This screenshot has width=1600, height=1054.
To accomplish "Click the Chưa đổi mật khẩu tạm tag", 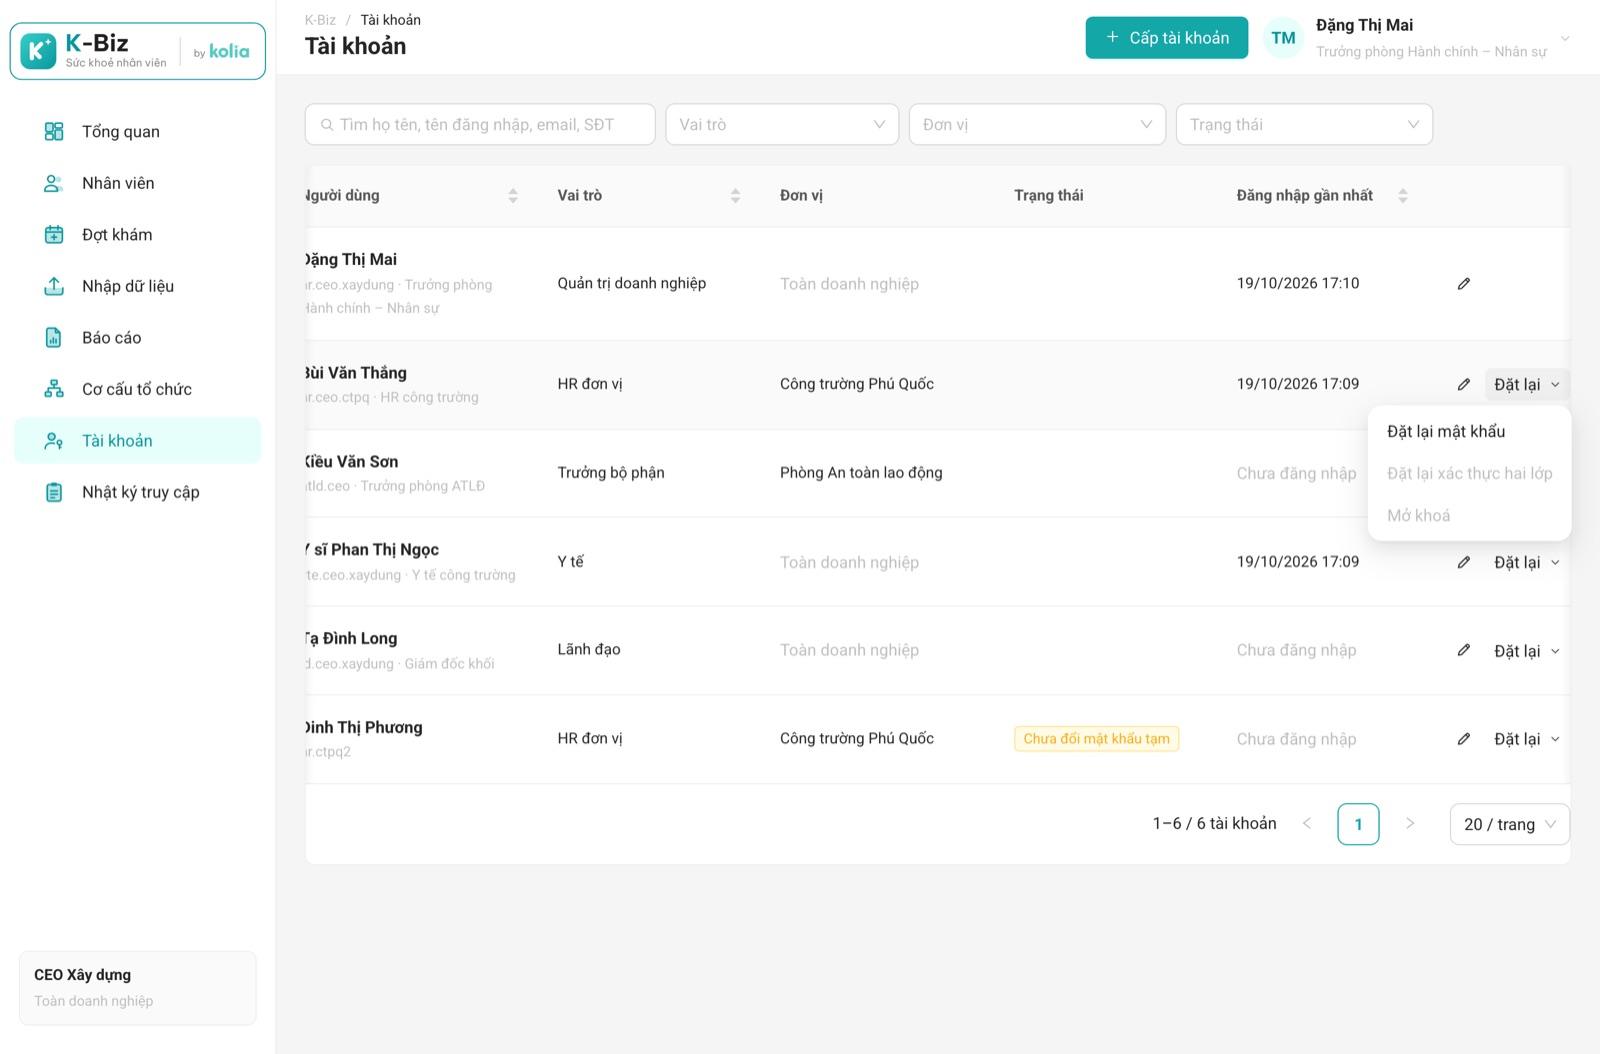I will (1096, 739).
